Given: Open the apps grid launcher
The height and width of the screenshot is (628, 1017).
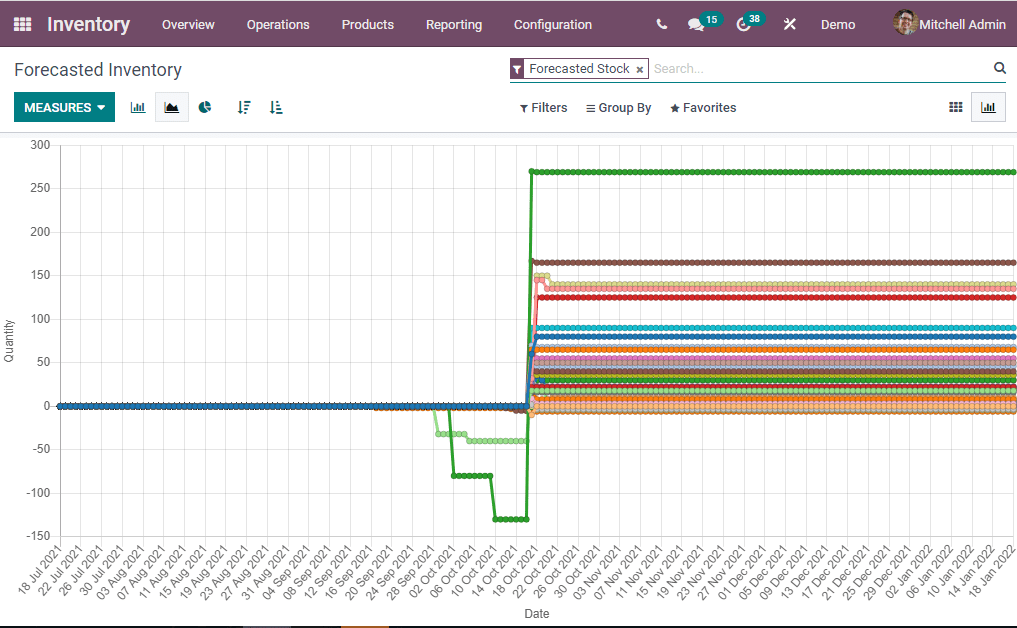Looking at the screenshot, I should [22, 24].
